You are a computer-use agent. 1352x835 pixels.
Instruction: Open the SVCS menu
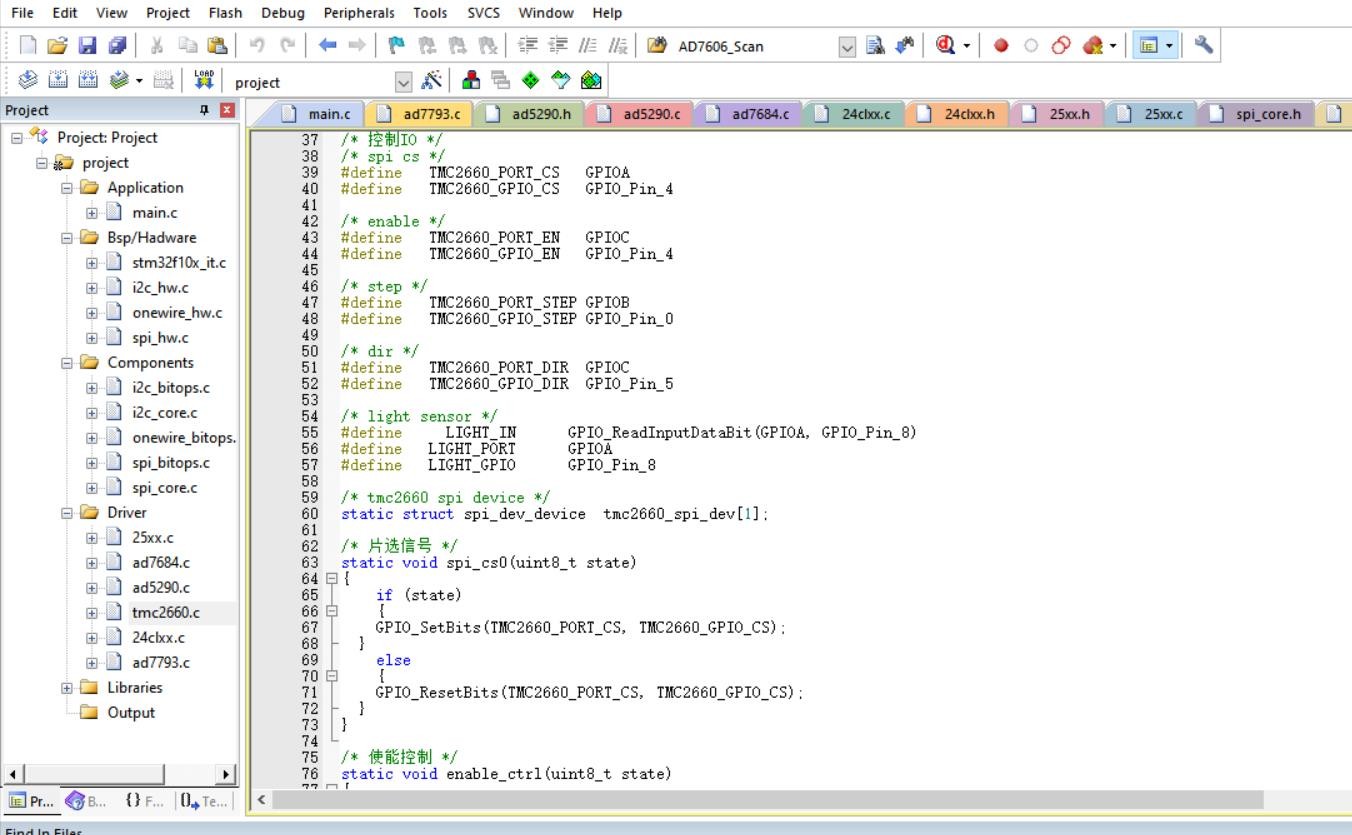coord(483,13)
